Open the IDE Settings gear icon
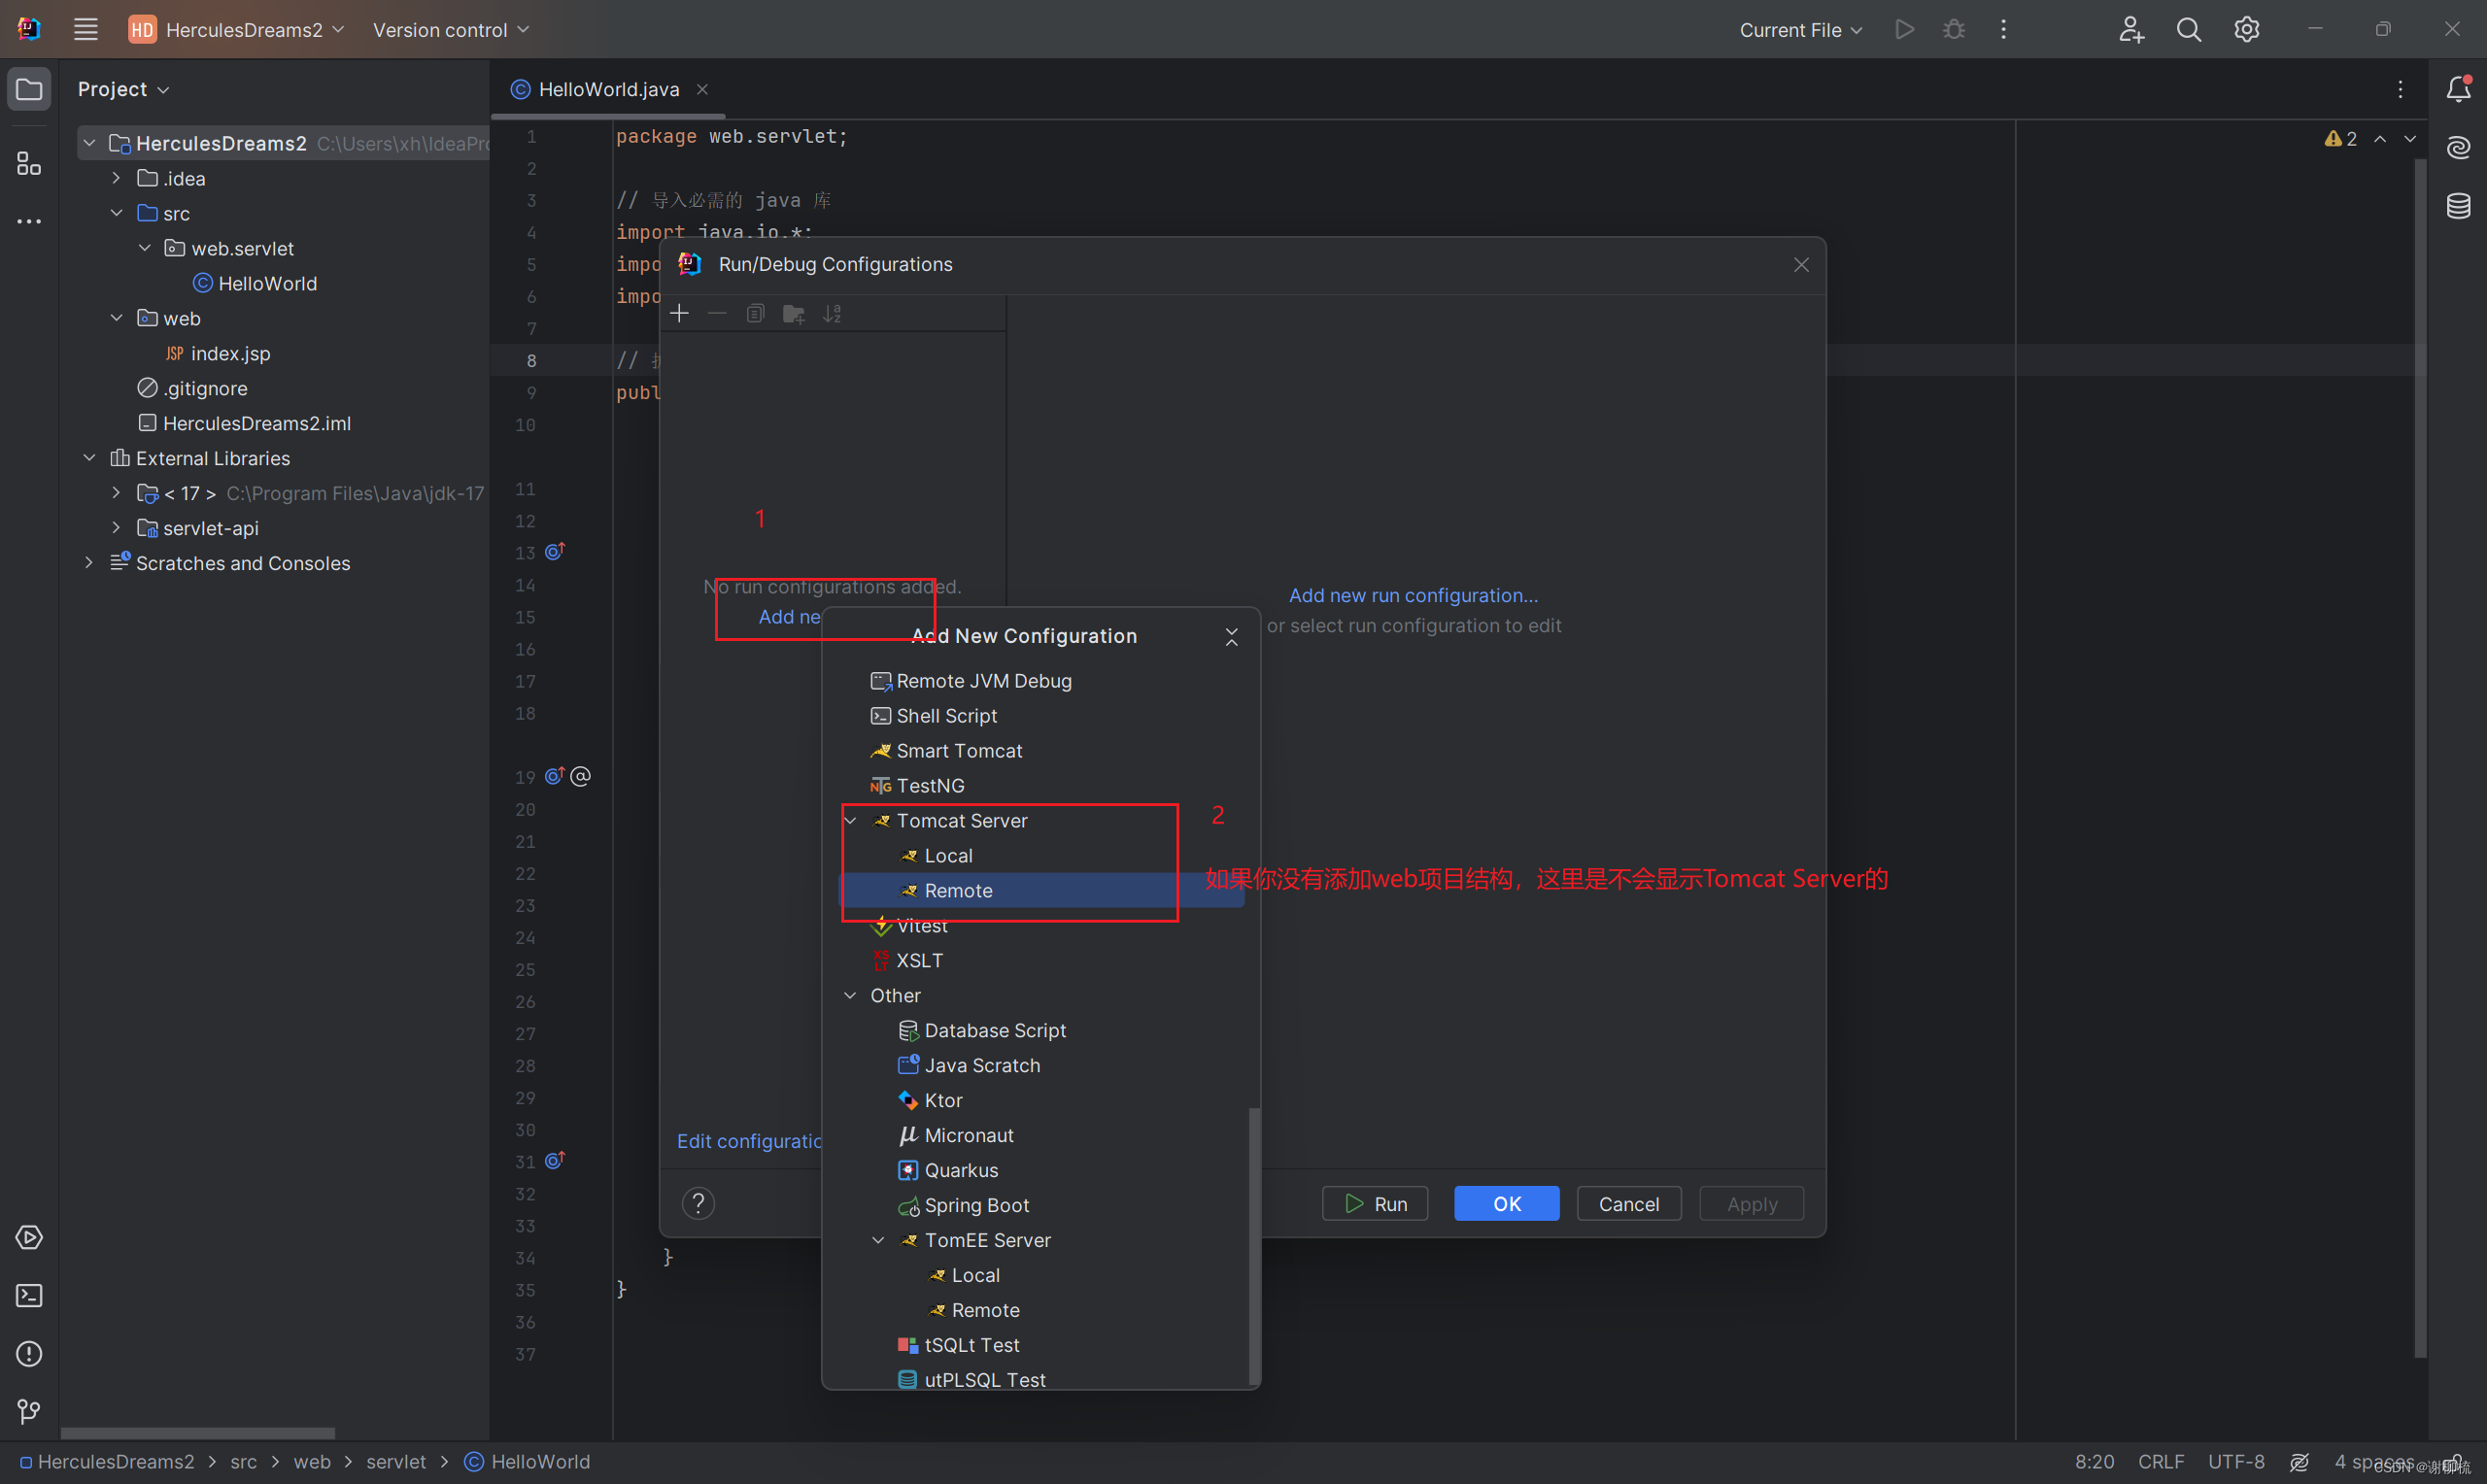Viewport: 2487px width, 1484px height. pyautogui.click(x=2246, y=29)
